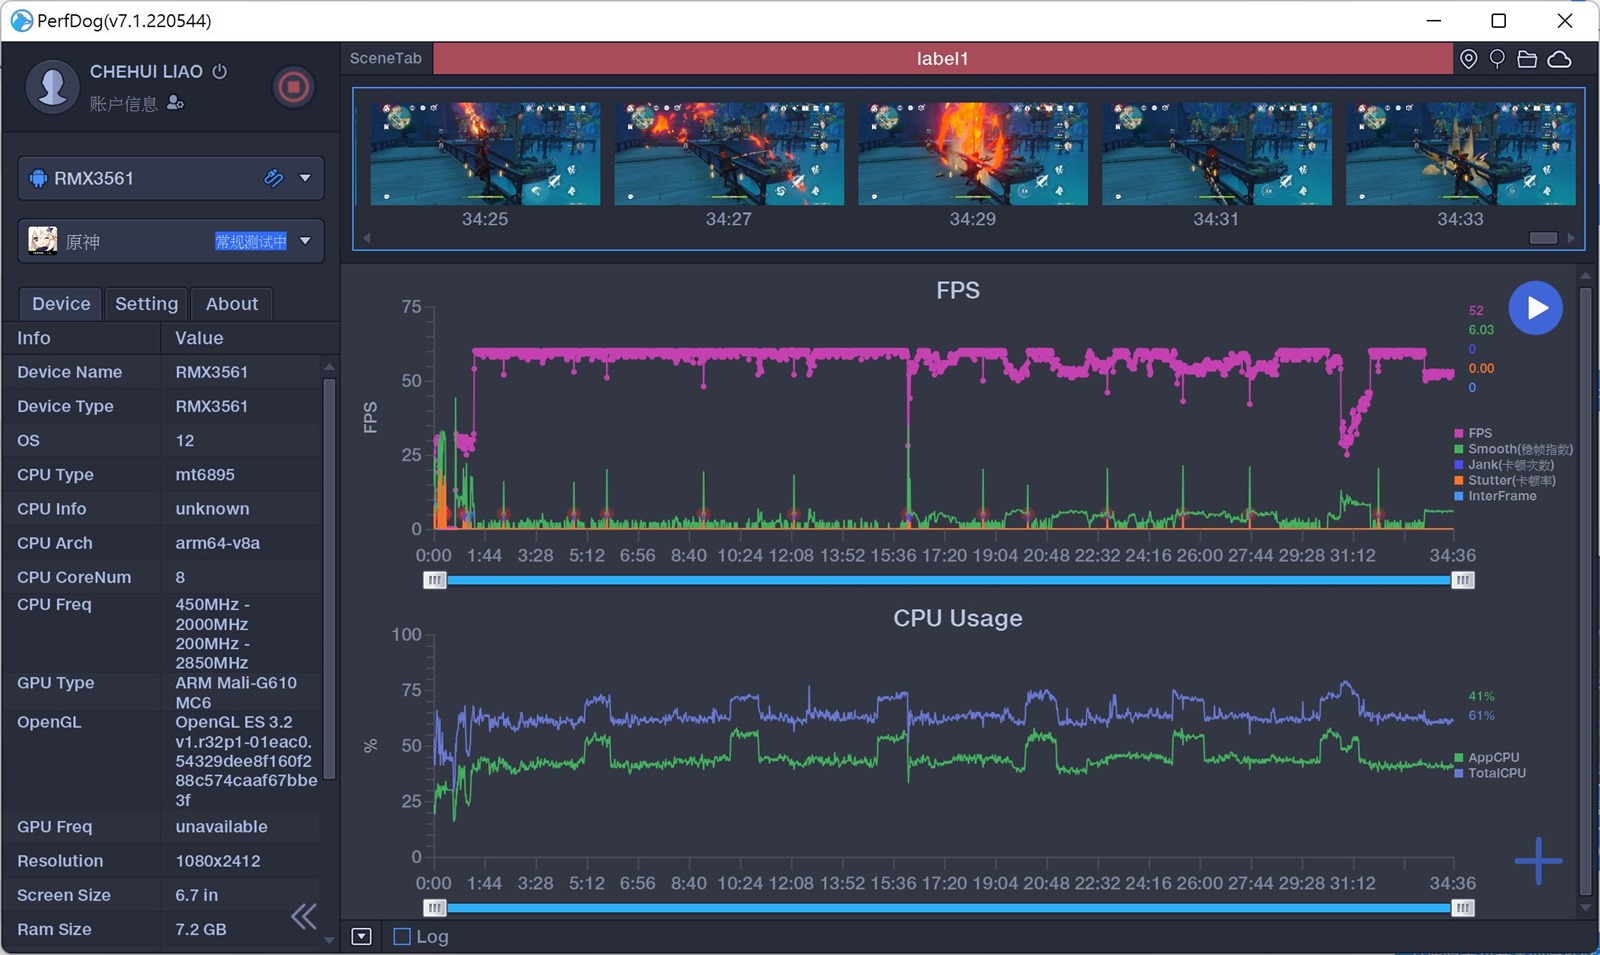
Task: Collapse the left panel with double chevron
Action: tap(304, 916)
